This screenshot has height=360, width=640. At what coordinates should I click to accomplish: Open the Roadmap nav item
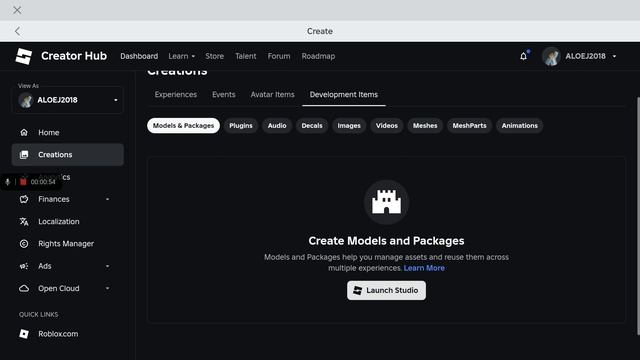tap(318, 56)
